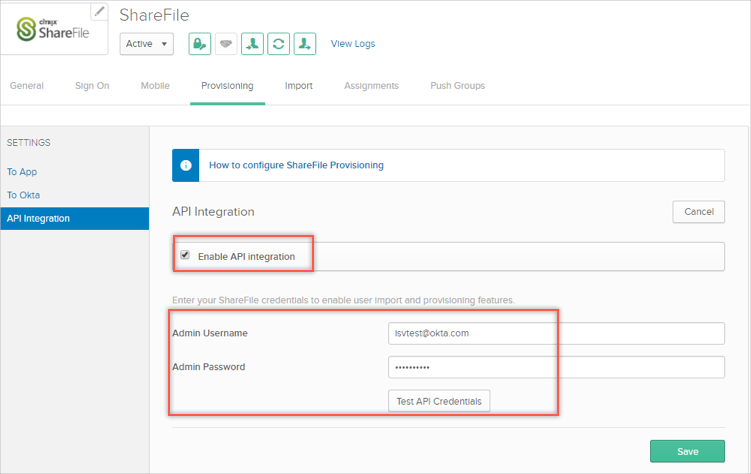Viewport: 751px width, 474px height.
Task: Switch to the Import tab
Action: 298,86
